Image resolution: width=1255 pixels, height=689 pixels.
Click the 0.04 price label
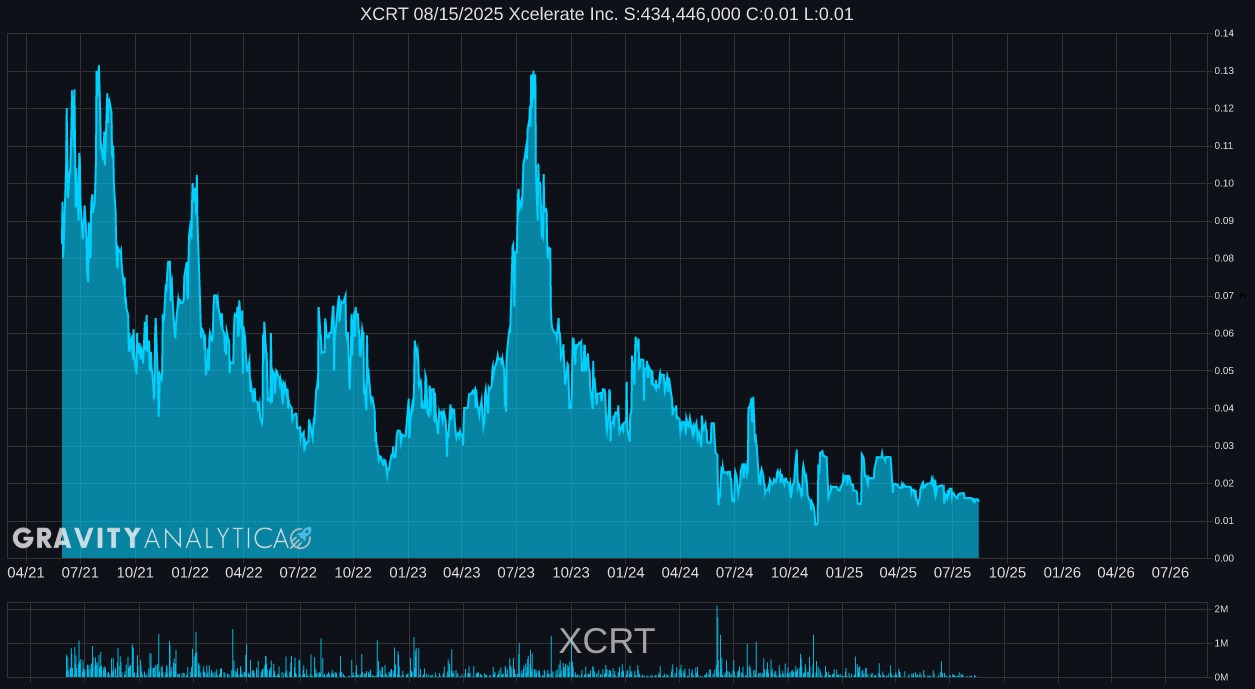(1223, 409)
